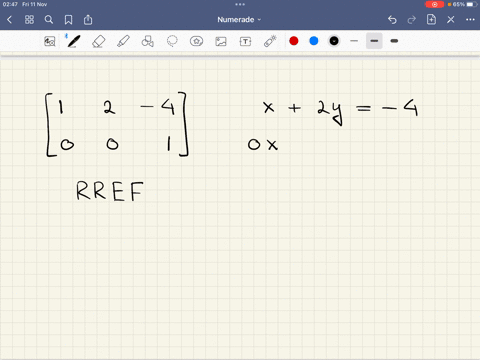Undo the last stroke
Image resolution: width=480 pixels, height=360 pixels.
[x=392, y=20]
